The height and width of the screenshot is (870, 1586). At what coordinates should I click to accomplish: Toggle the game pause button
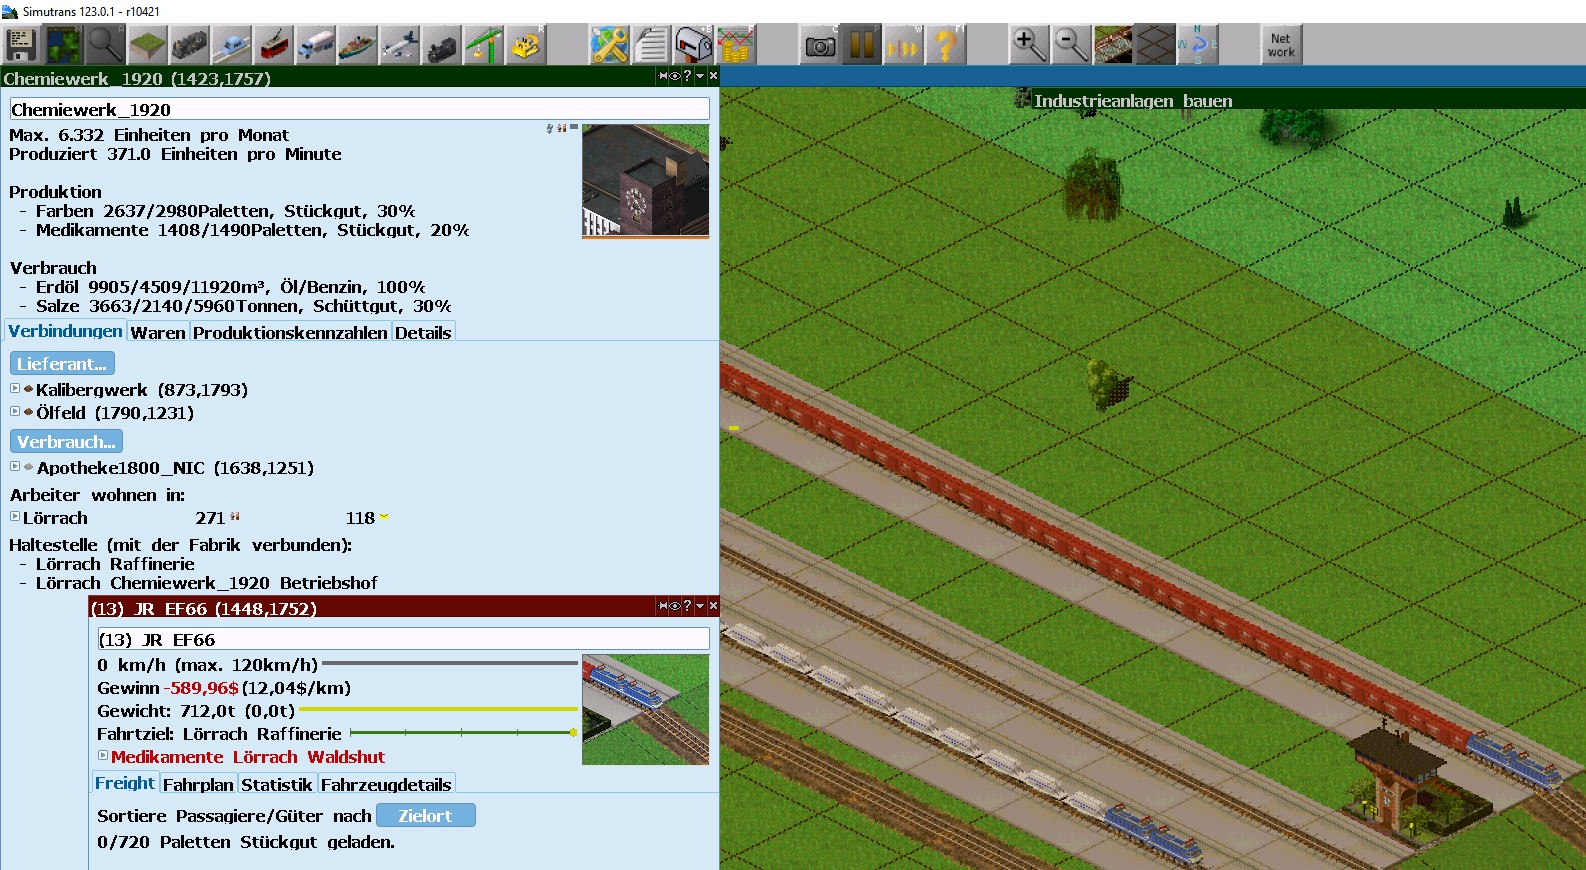point(862,45)
